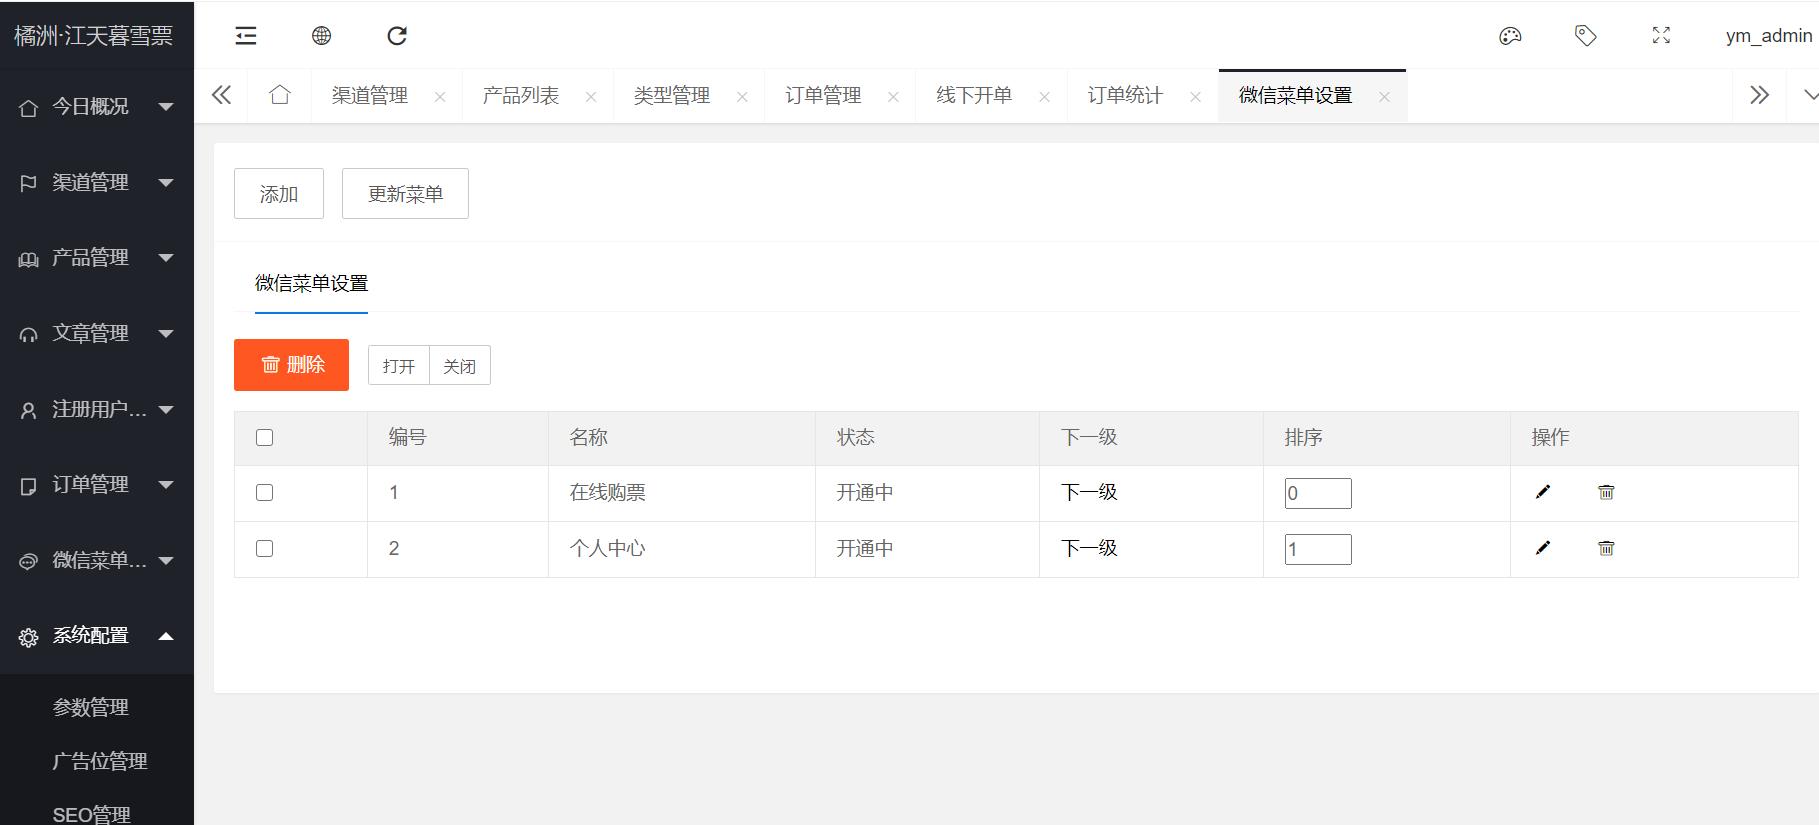Close the 订单管理 tab
Screen dimensions: 1819x825
click(x=893, y=97)
